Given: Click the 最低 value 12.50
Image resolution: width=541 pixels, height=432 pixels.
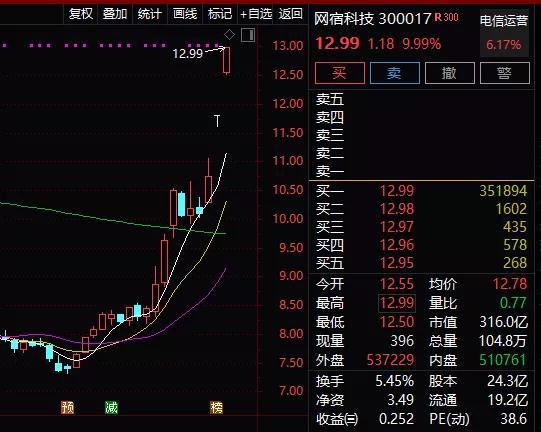Looking at the screenshot, I should (x=397, y=322).
